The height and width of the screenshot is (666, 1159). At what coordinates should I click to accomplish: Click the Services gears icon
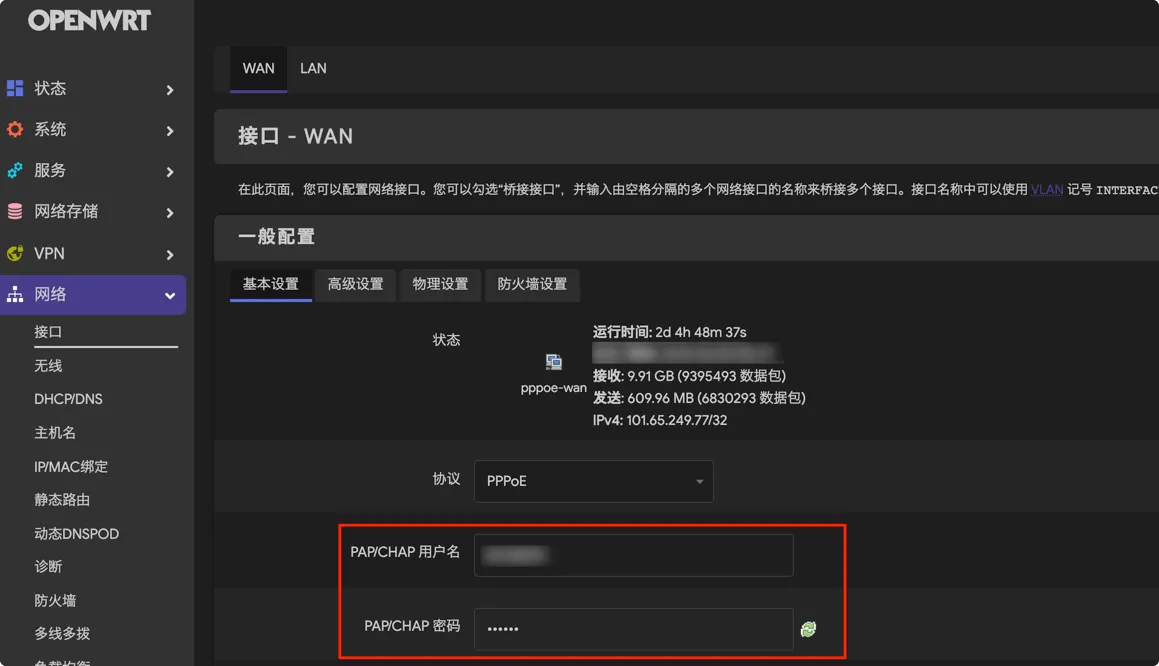pos(15,170)
